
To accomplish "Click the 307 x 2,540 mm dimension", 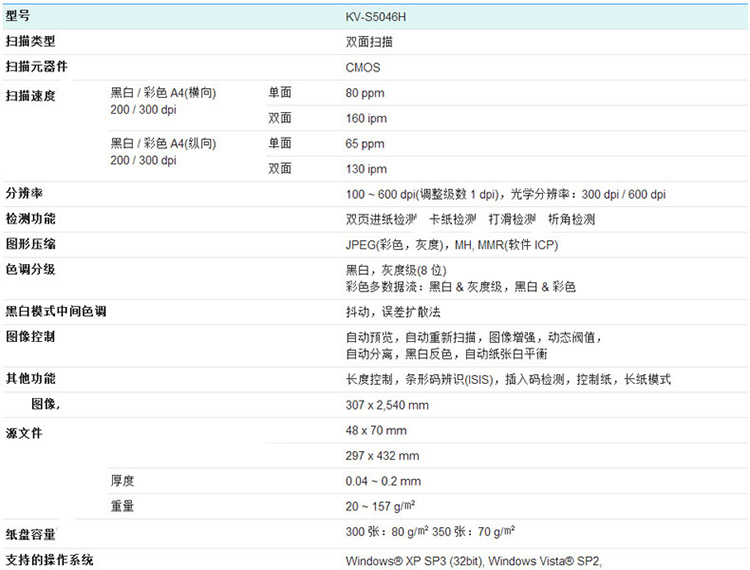I will click(x=387, y=405).
